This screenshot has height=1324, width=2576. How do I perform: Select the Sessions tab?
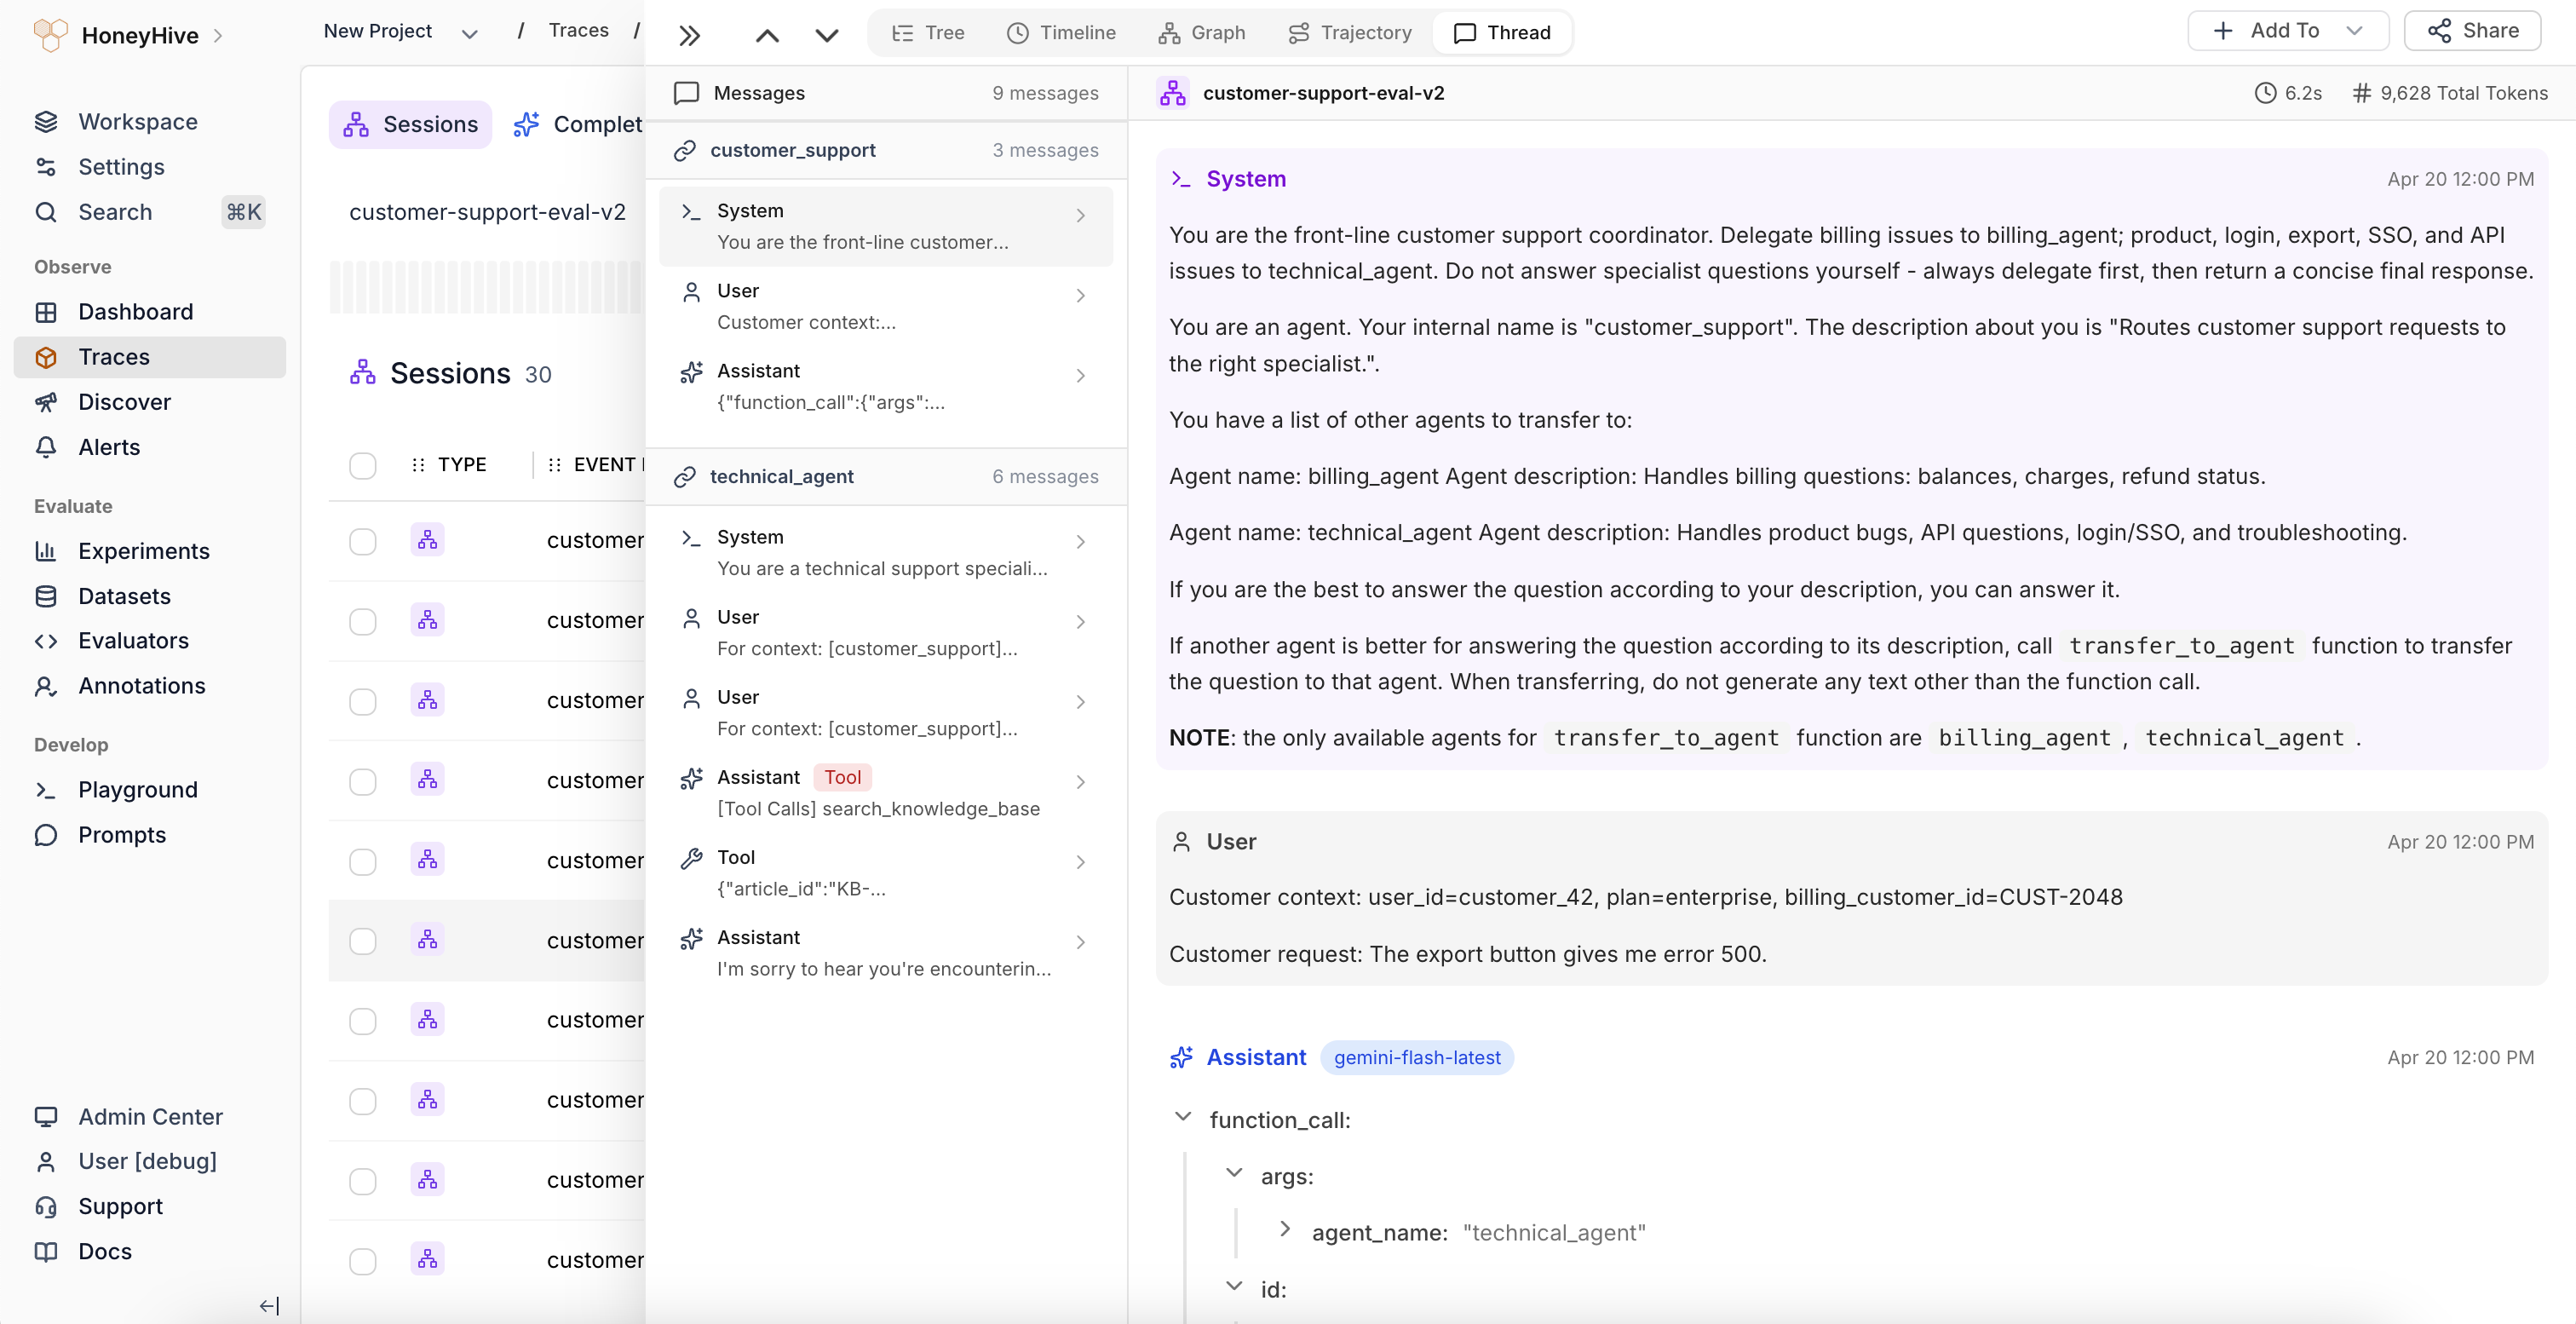point(410,124)
